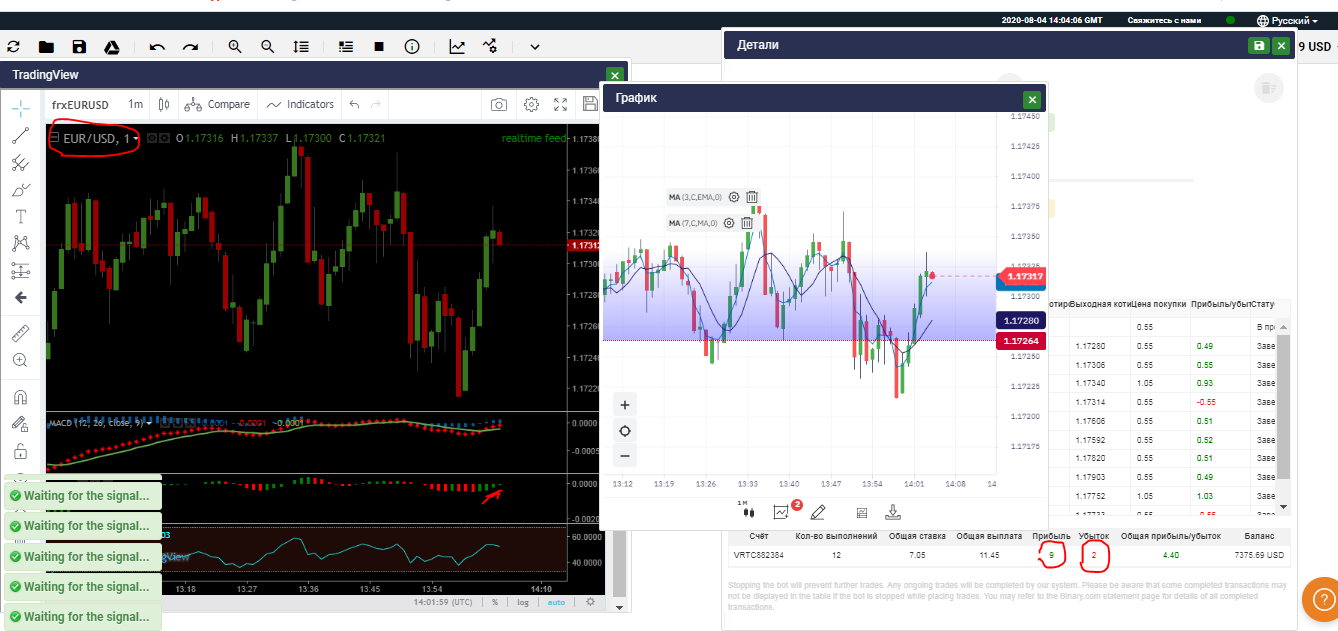Viewport: 1338px width, 631px height.
Task: Open the info circle icon in main toolbar
Action: pyautogui.click(x=412, y=46)
